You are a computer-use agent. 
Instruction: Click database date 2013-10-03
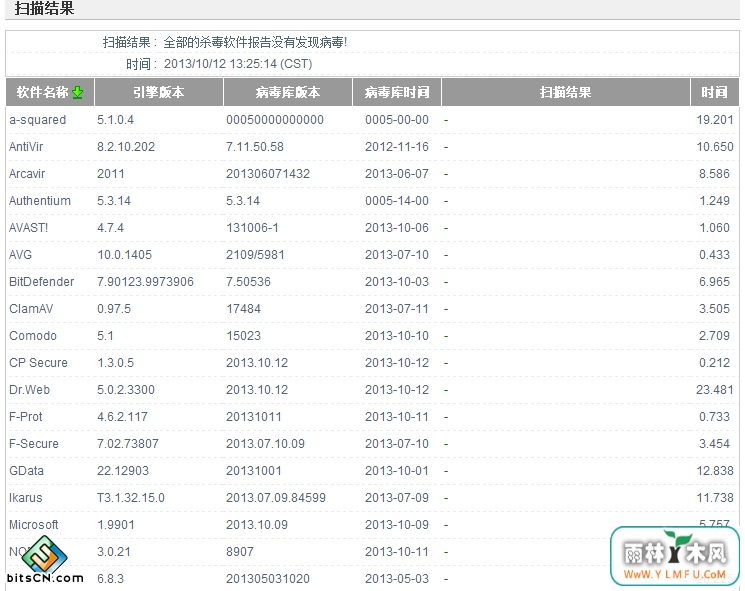point(397,282)
